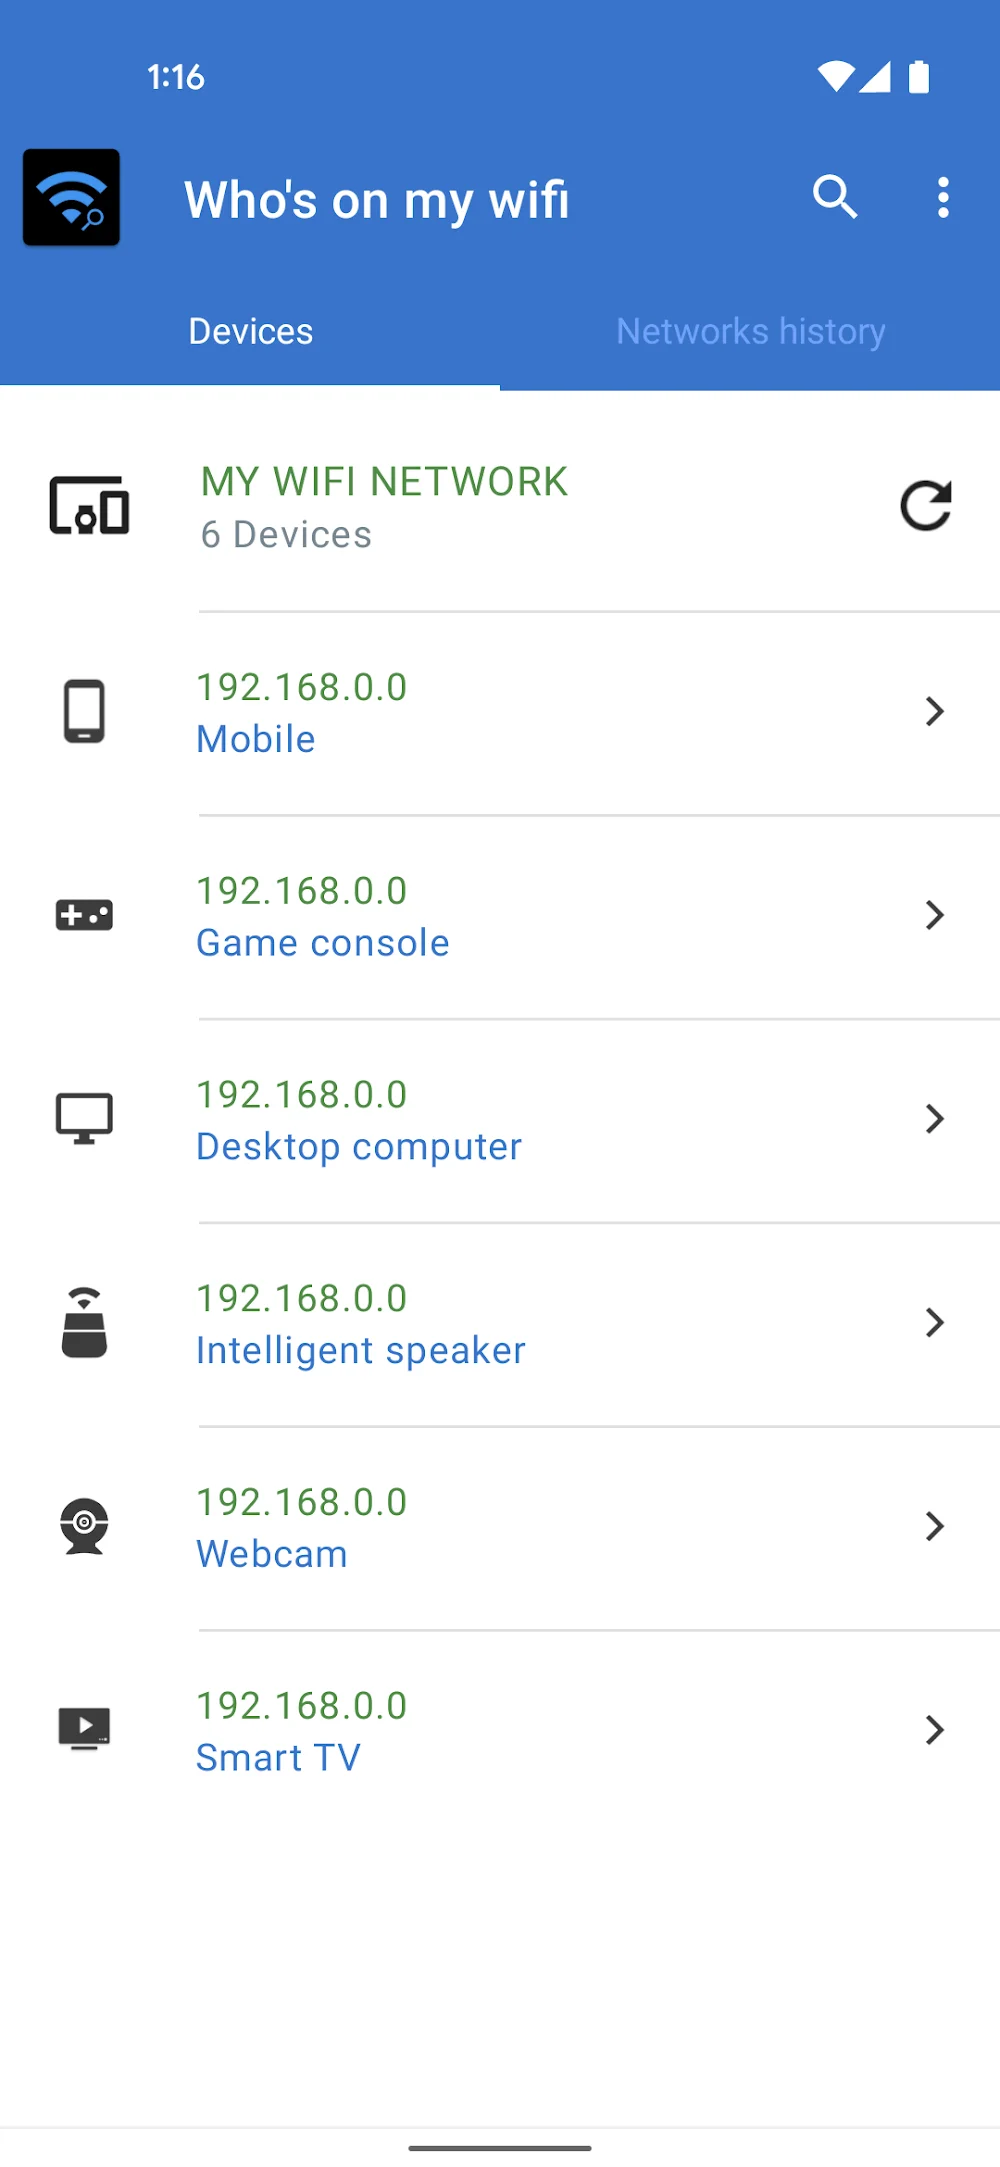Click the intelligent speaker icon
The height and width of the screenshot is (2167, 1000).
[85, 1323]
